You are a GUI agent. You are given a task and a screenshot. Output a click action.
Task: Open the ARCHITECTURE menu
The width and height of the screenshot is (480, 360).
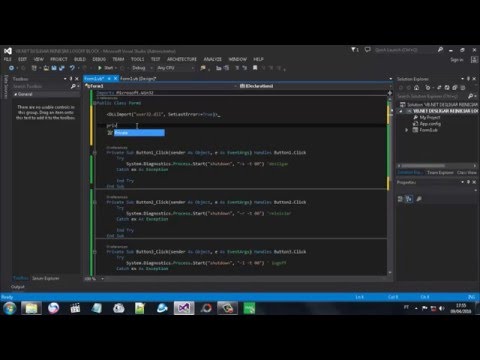(182, 59)
